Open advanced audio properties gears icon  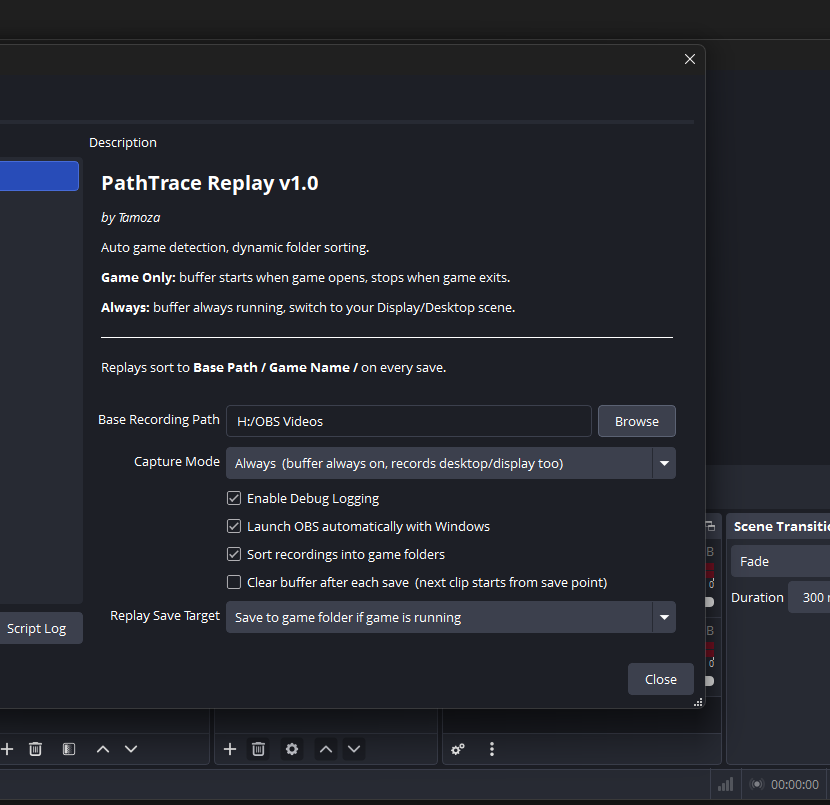(458, 749)
